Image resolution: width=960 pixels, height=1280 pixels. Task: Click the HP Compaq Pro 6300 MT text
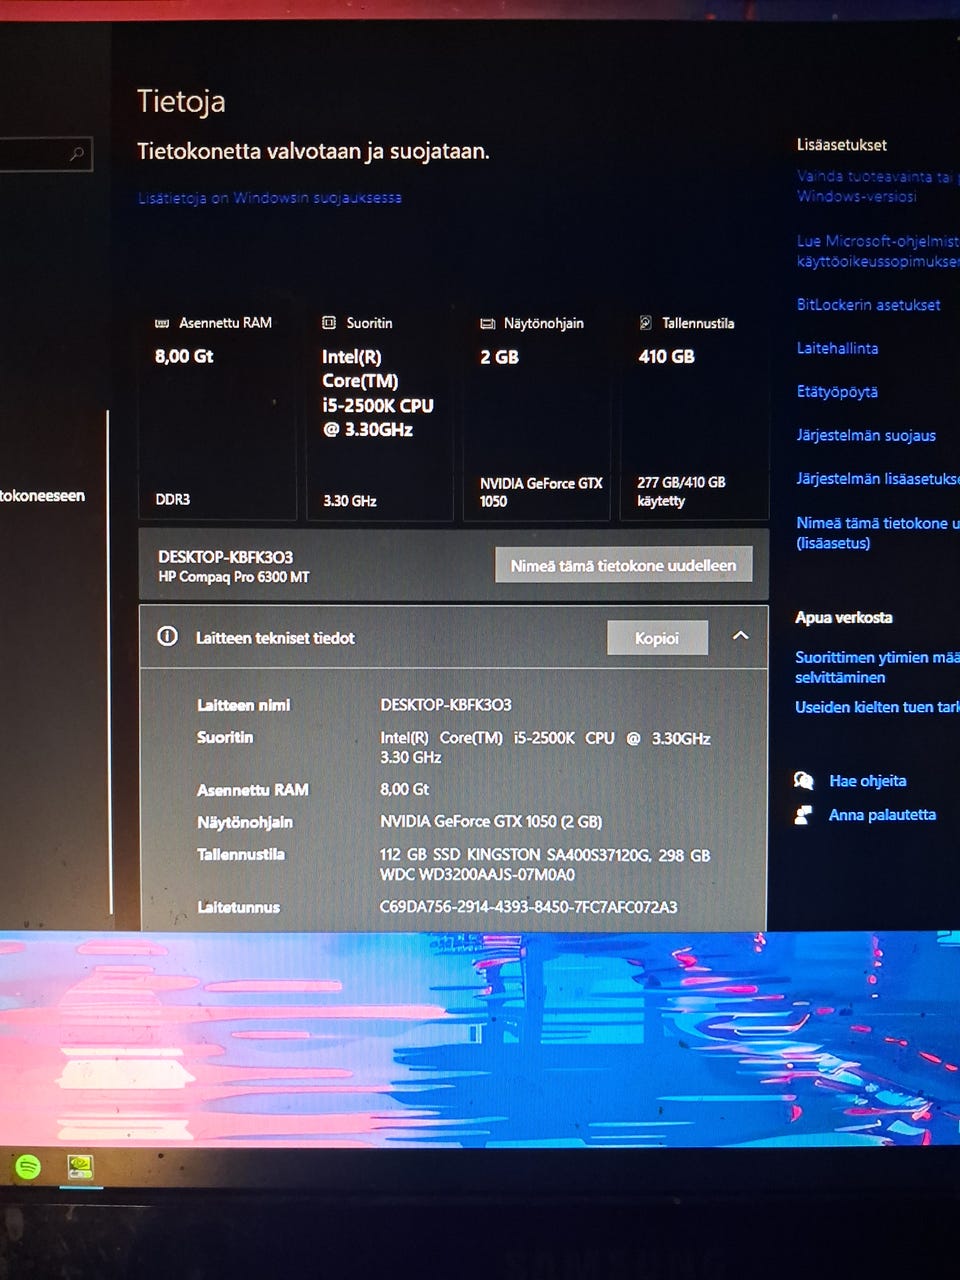click(x=233, y=577)
